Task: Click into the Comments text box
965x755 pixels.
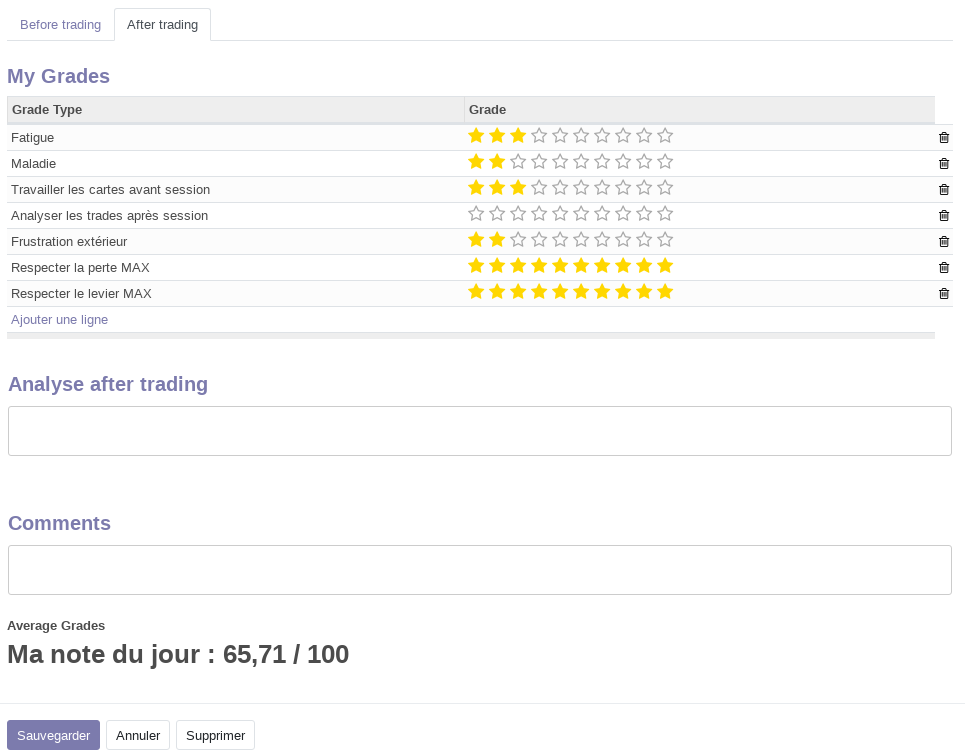Action: click(x=480, y=570)
